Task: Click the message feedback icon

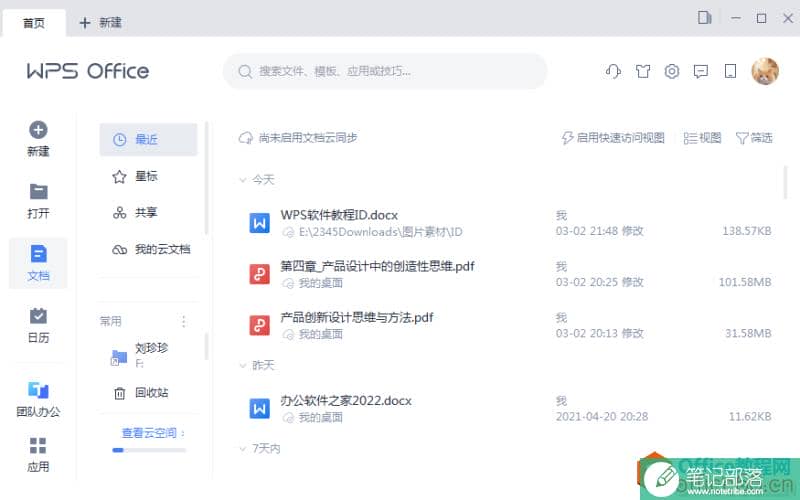Action: click(701, 71)
